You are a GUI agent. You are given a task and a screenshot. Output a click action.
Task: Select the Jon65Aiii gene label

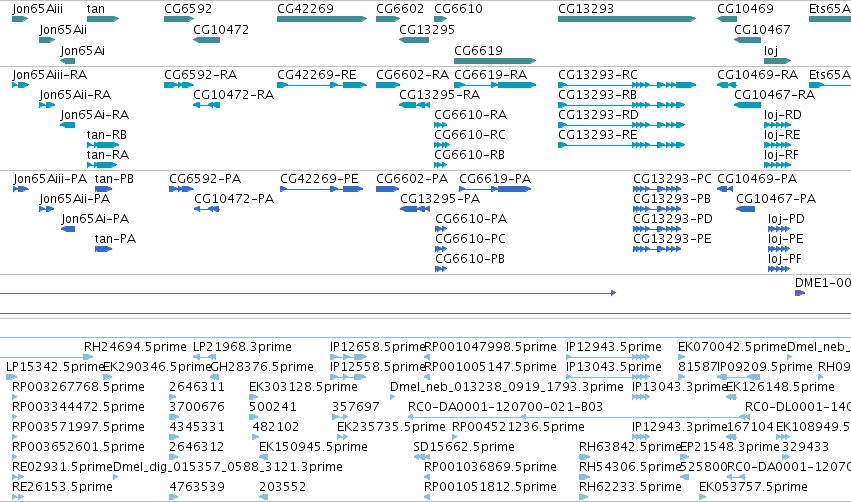37,9
